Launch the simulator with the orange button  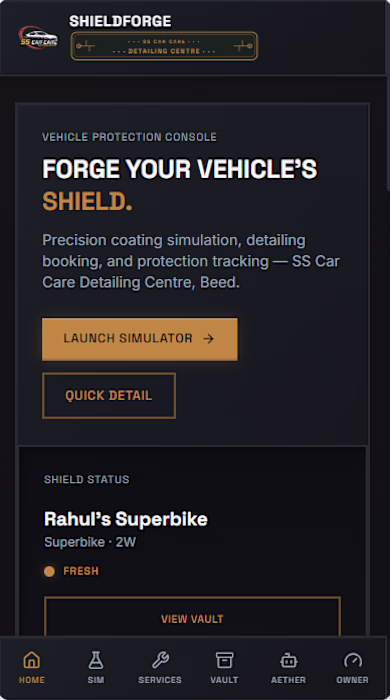click(140, 339)
